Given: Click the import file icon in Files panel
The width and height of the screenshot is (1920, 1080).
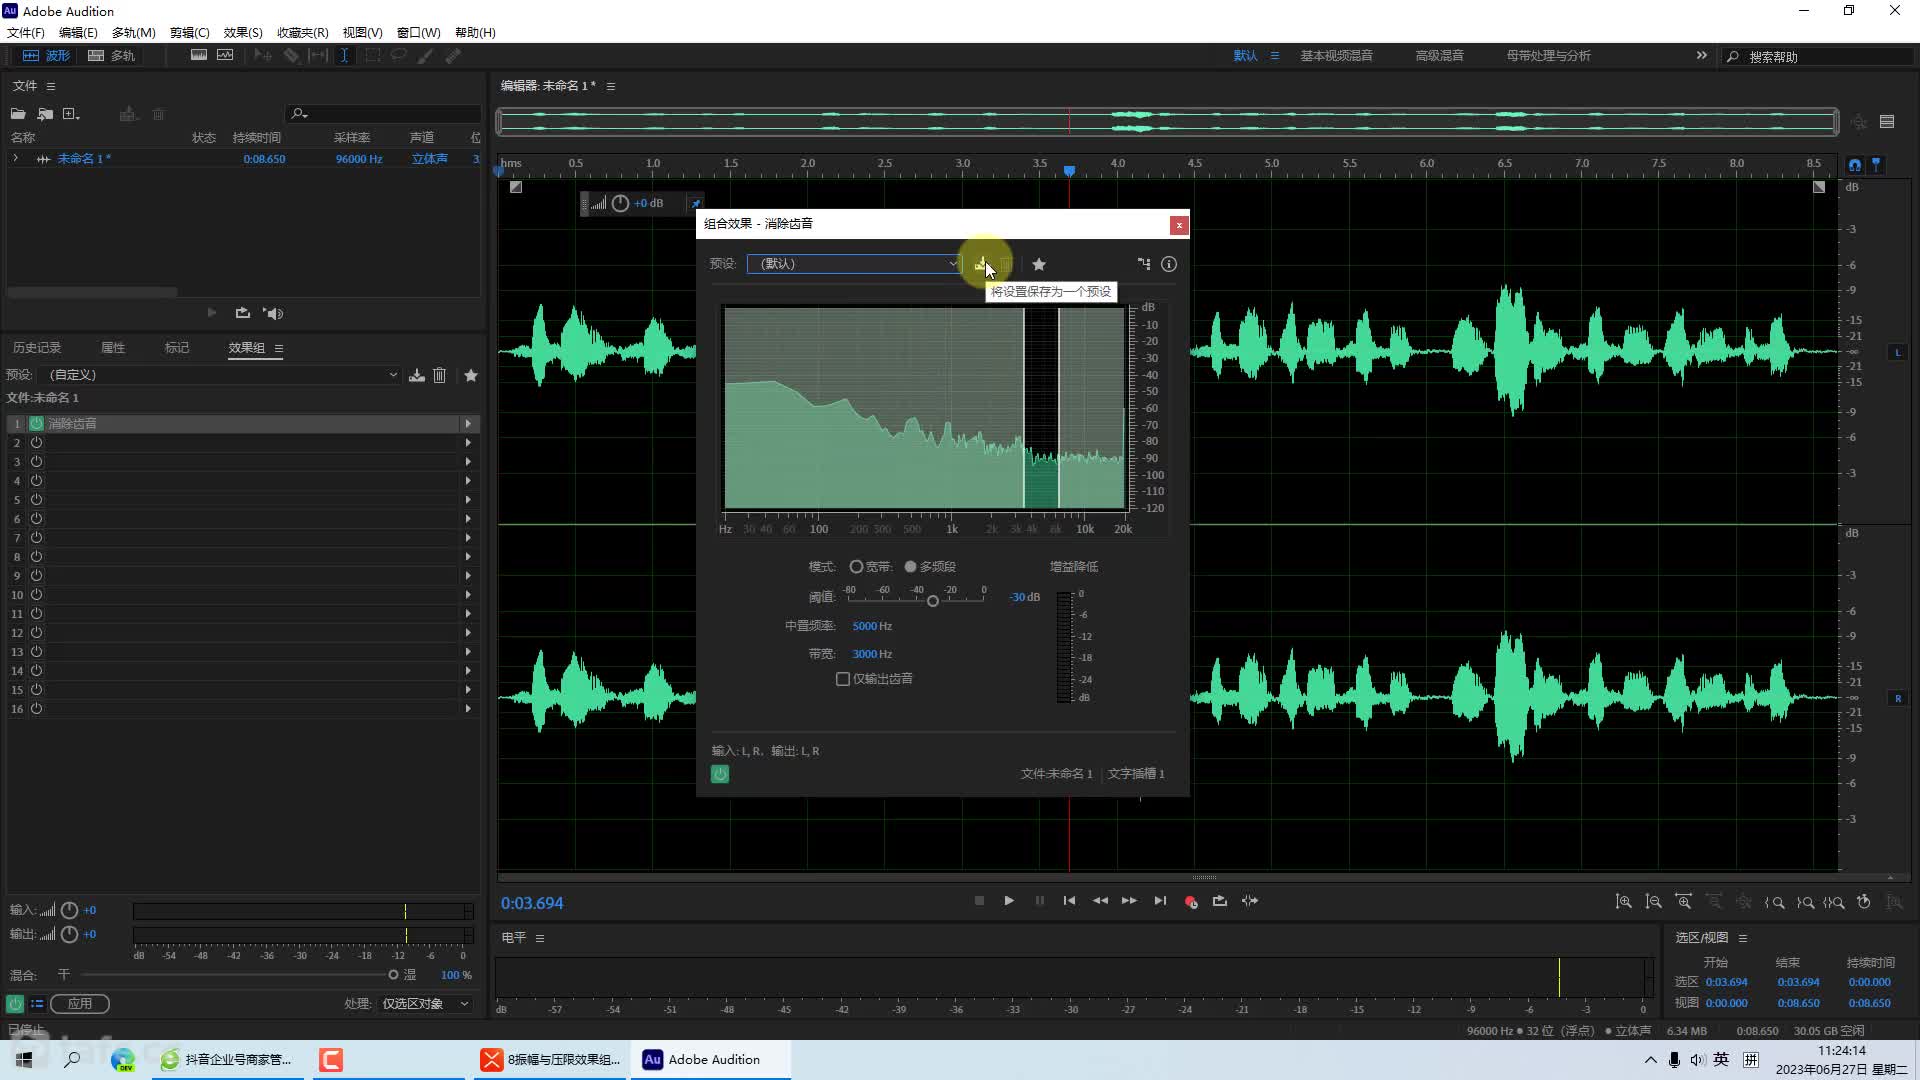Looking at the screenshot, I should click(x=45, y=114).
